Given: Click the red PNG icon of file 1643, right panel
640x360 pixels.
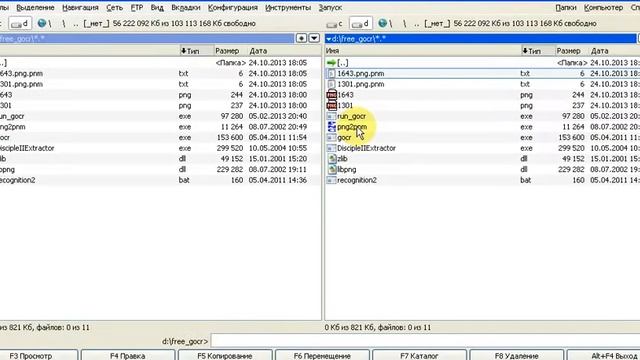Looking at the screenshot, I should click(331, 95).
